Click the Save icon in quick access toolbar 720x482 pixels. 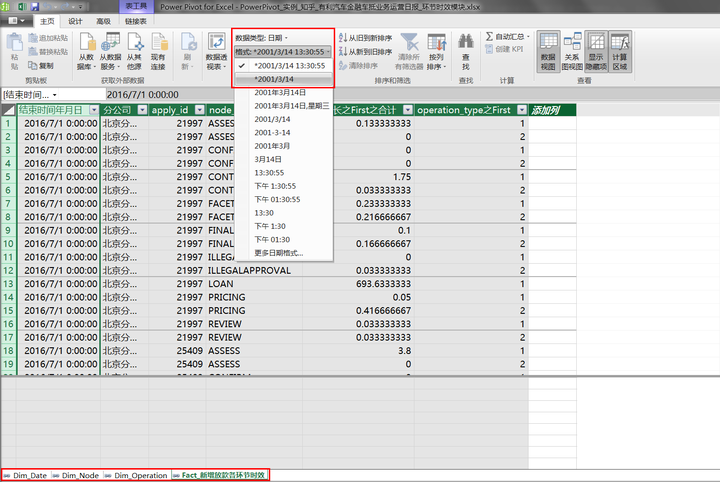pos(35,6)
